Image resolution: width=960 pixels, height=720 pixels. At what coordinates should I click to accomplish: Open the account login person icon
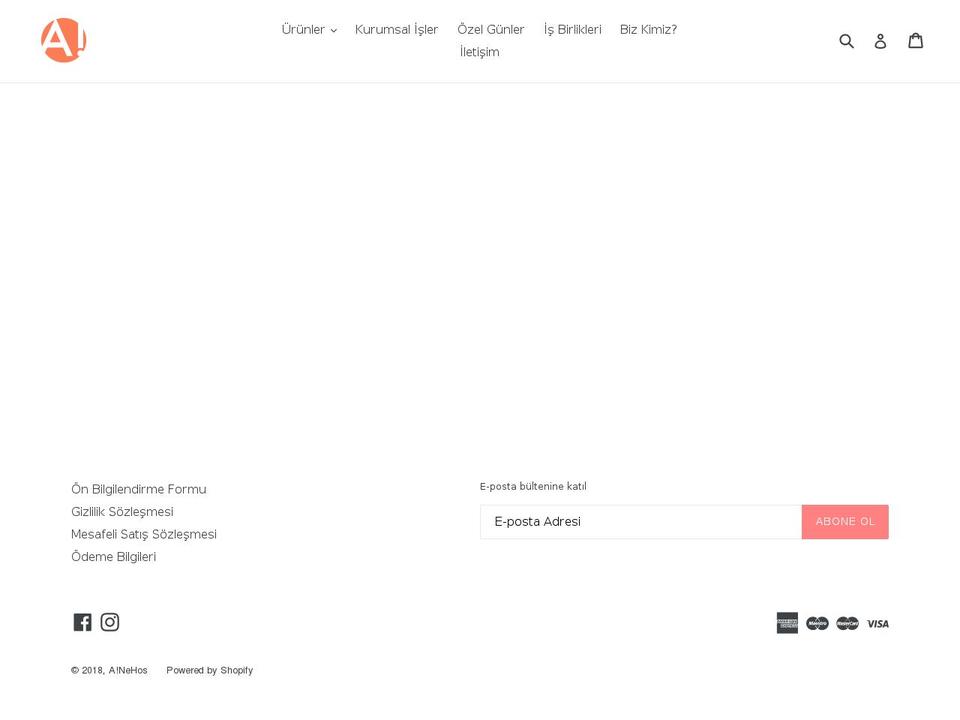[880, 41]
